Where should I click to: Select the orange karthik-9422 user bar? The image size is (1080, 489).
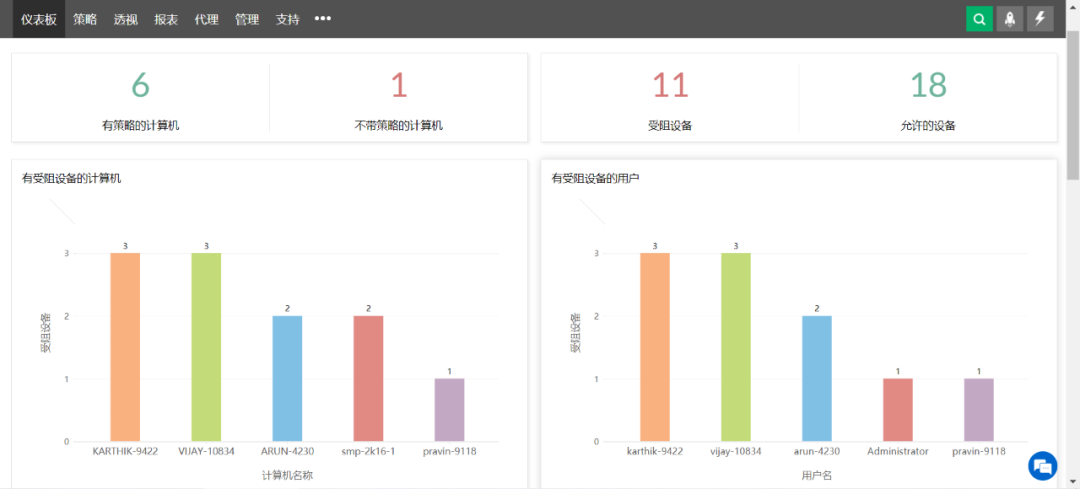(655, 347)
